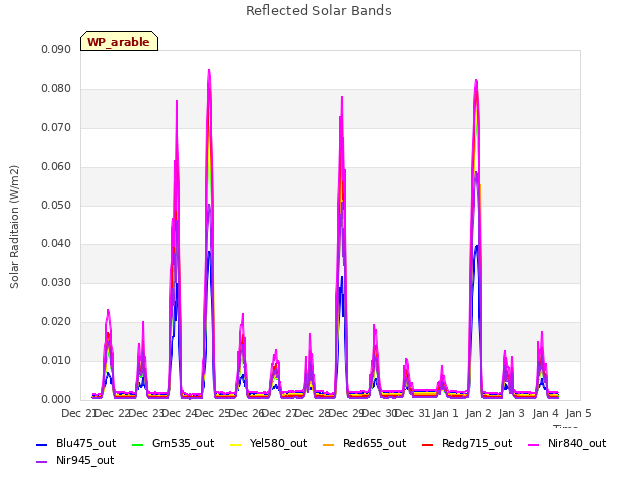Click the Jan 5 x-axis date label
This screenshot has height=480, width=640.
pos(578,413)
